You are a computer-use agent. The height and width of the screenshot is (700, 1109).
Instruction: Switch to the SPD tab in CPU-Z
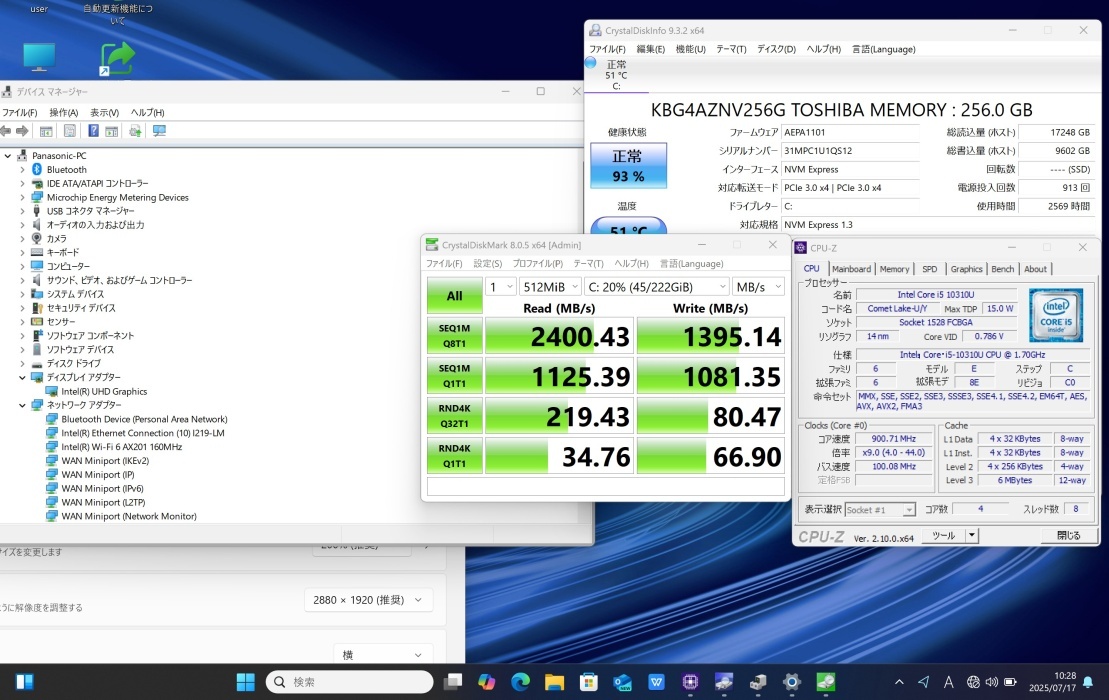(x=929, y=269)
